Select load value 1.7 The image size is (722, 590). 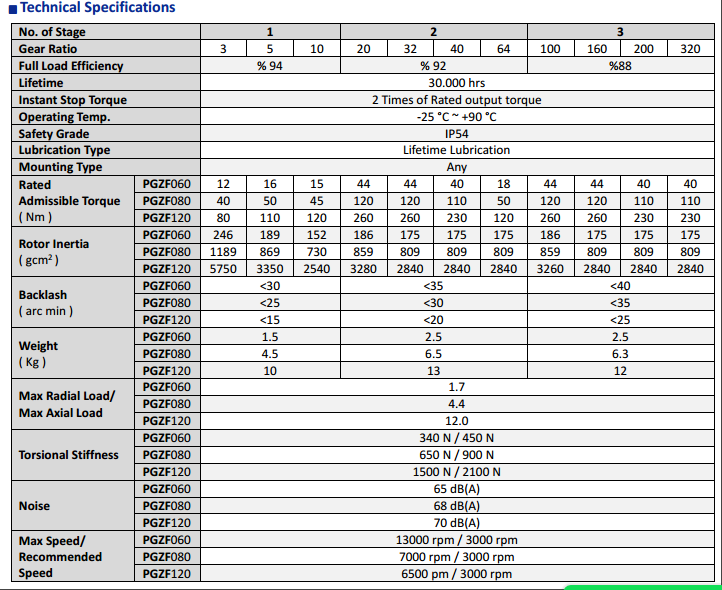tap(457, 387)
